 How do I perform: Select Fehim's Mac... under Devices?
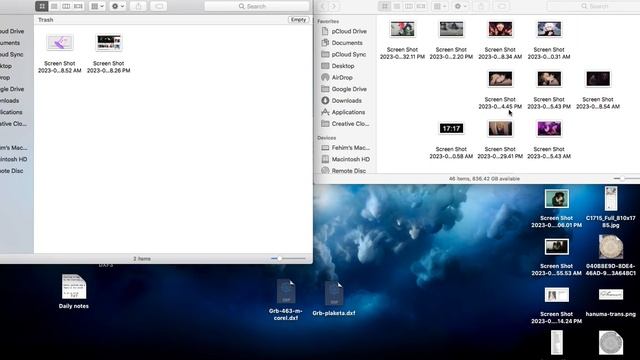[x=346, y=147]
